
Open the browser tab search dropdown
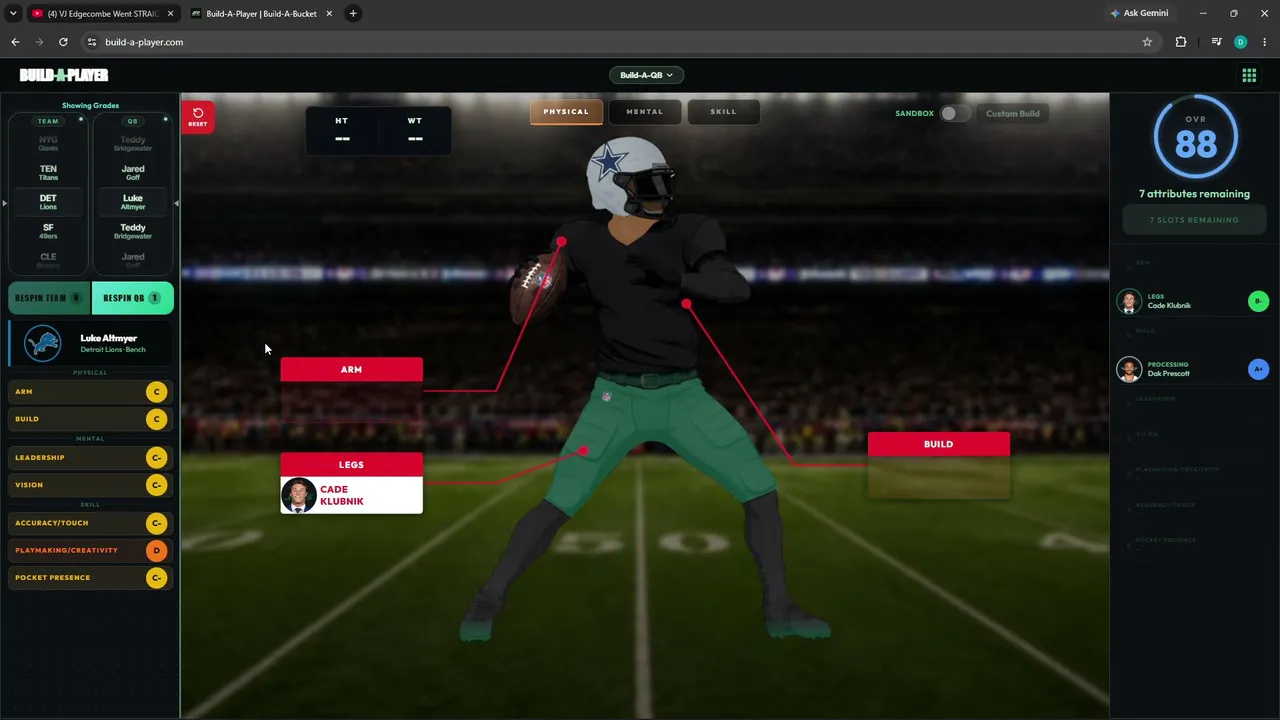(x=13, y=14)
